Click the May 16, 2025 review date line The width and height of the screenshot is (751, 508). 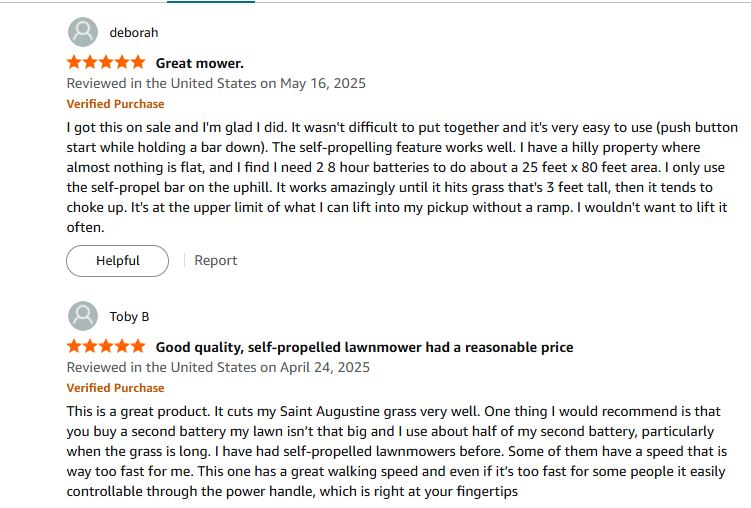[216, 83]
